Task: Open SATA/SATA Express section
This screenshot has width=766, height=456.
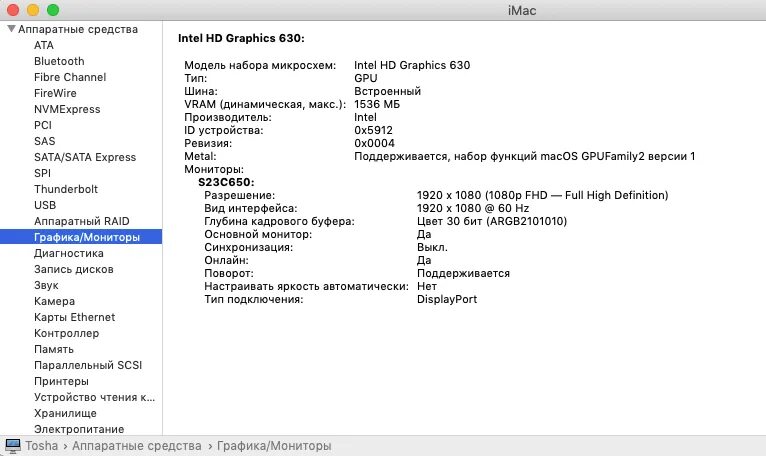Action: point(85,157)
